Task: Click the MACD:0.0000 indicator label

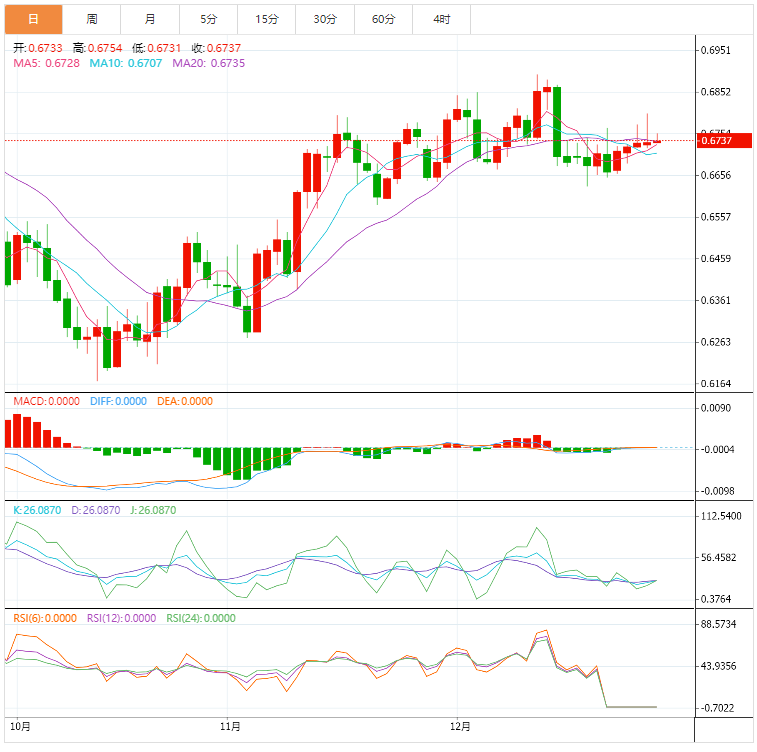Action: tap(46, 401)
